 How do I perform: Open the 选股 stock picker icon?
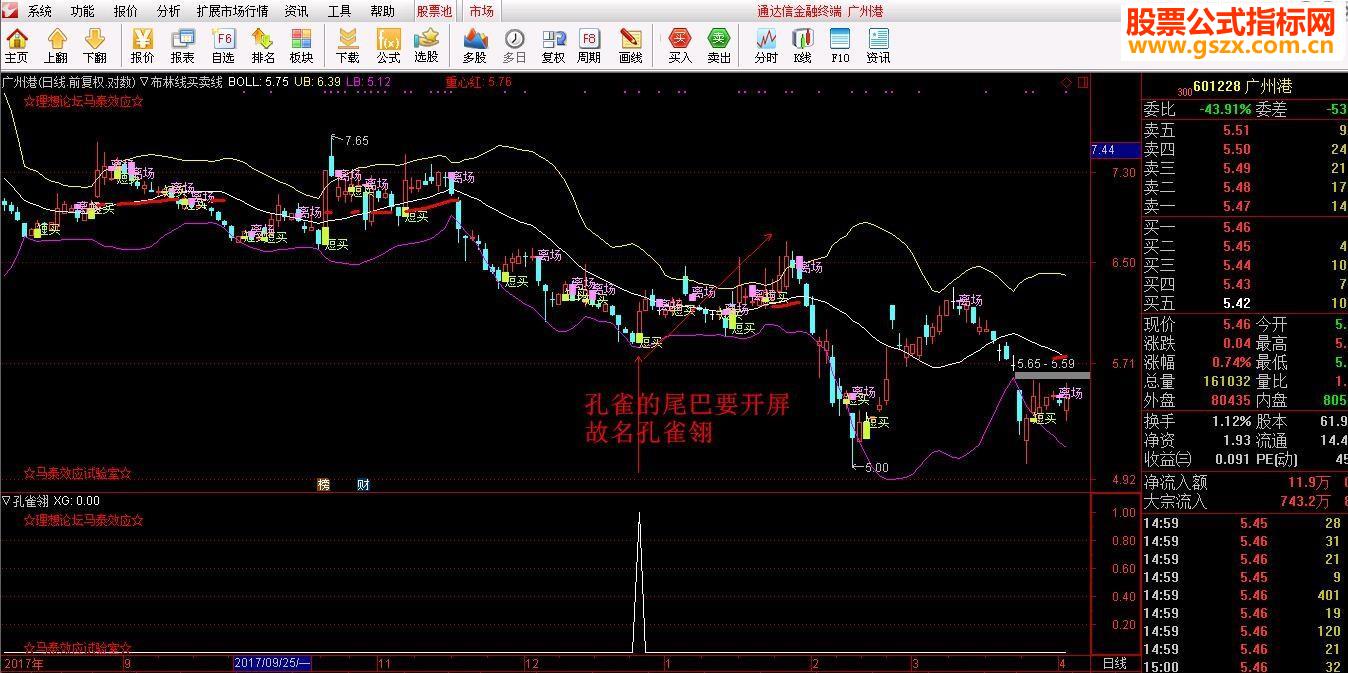tap(427, 46)
